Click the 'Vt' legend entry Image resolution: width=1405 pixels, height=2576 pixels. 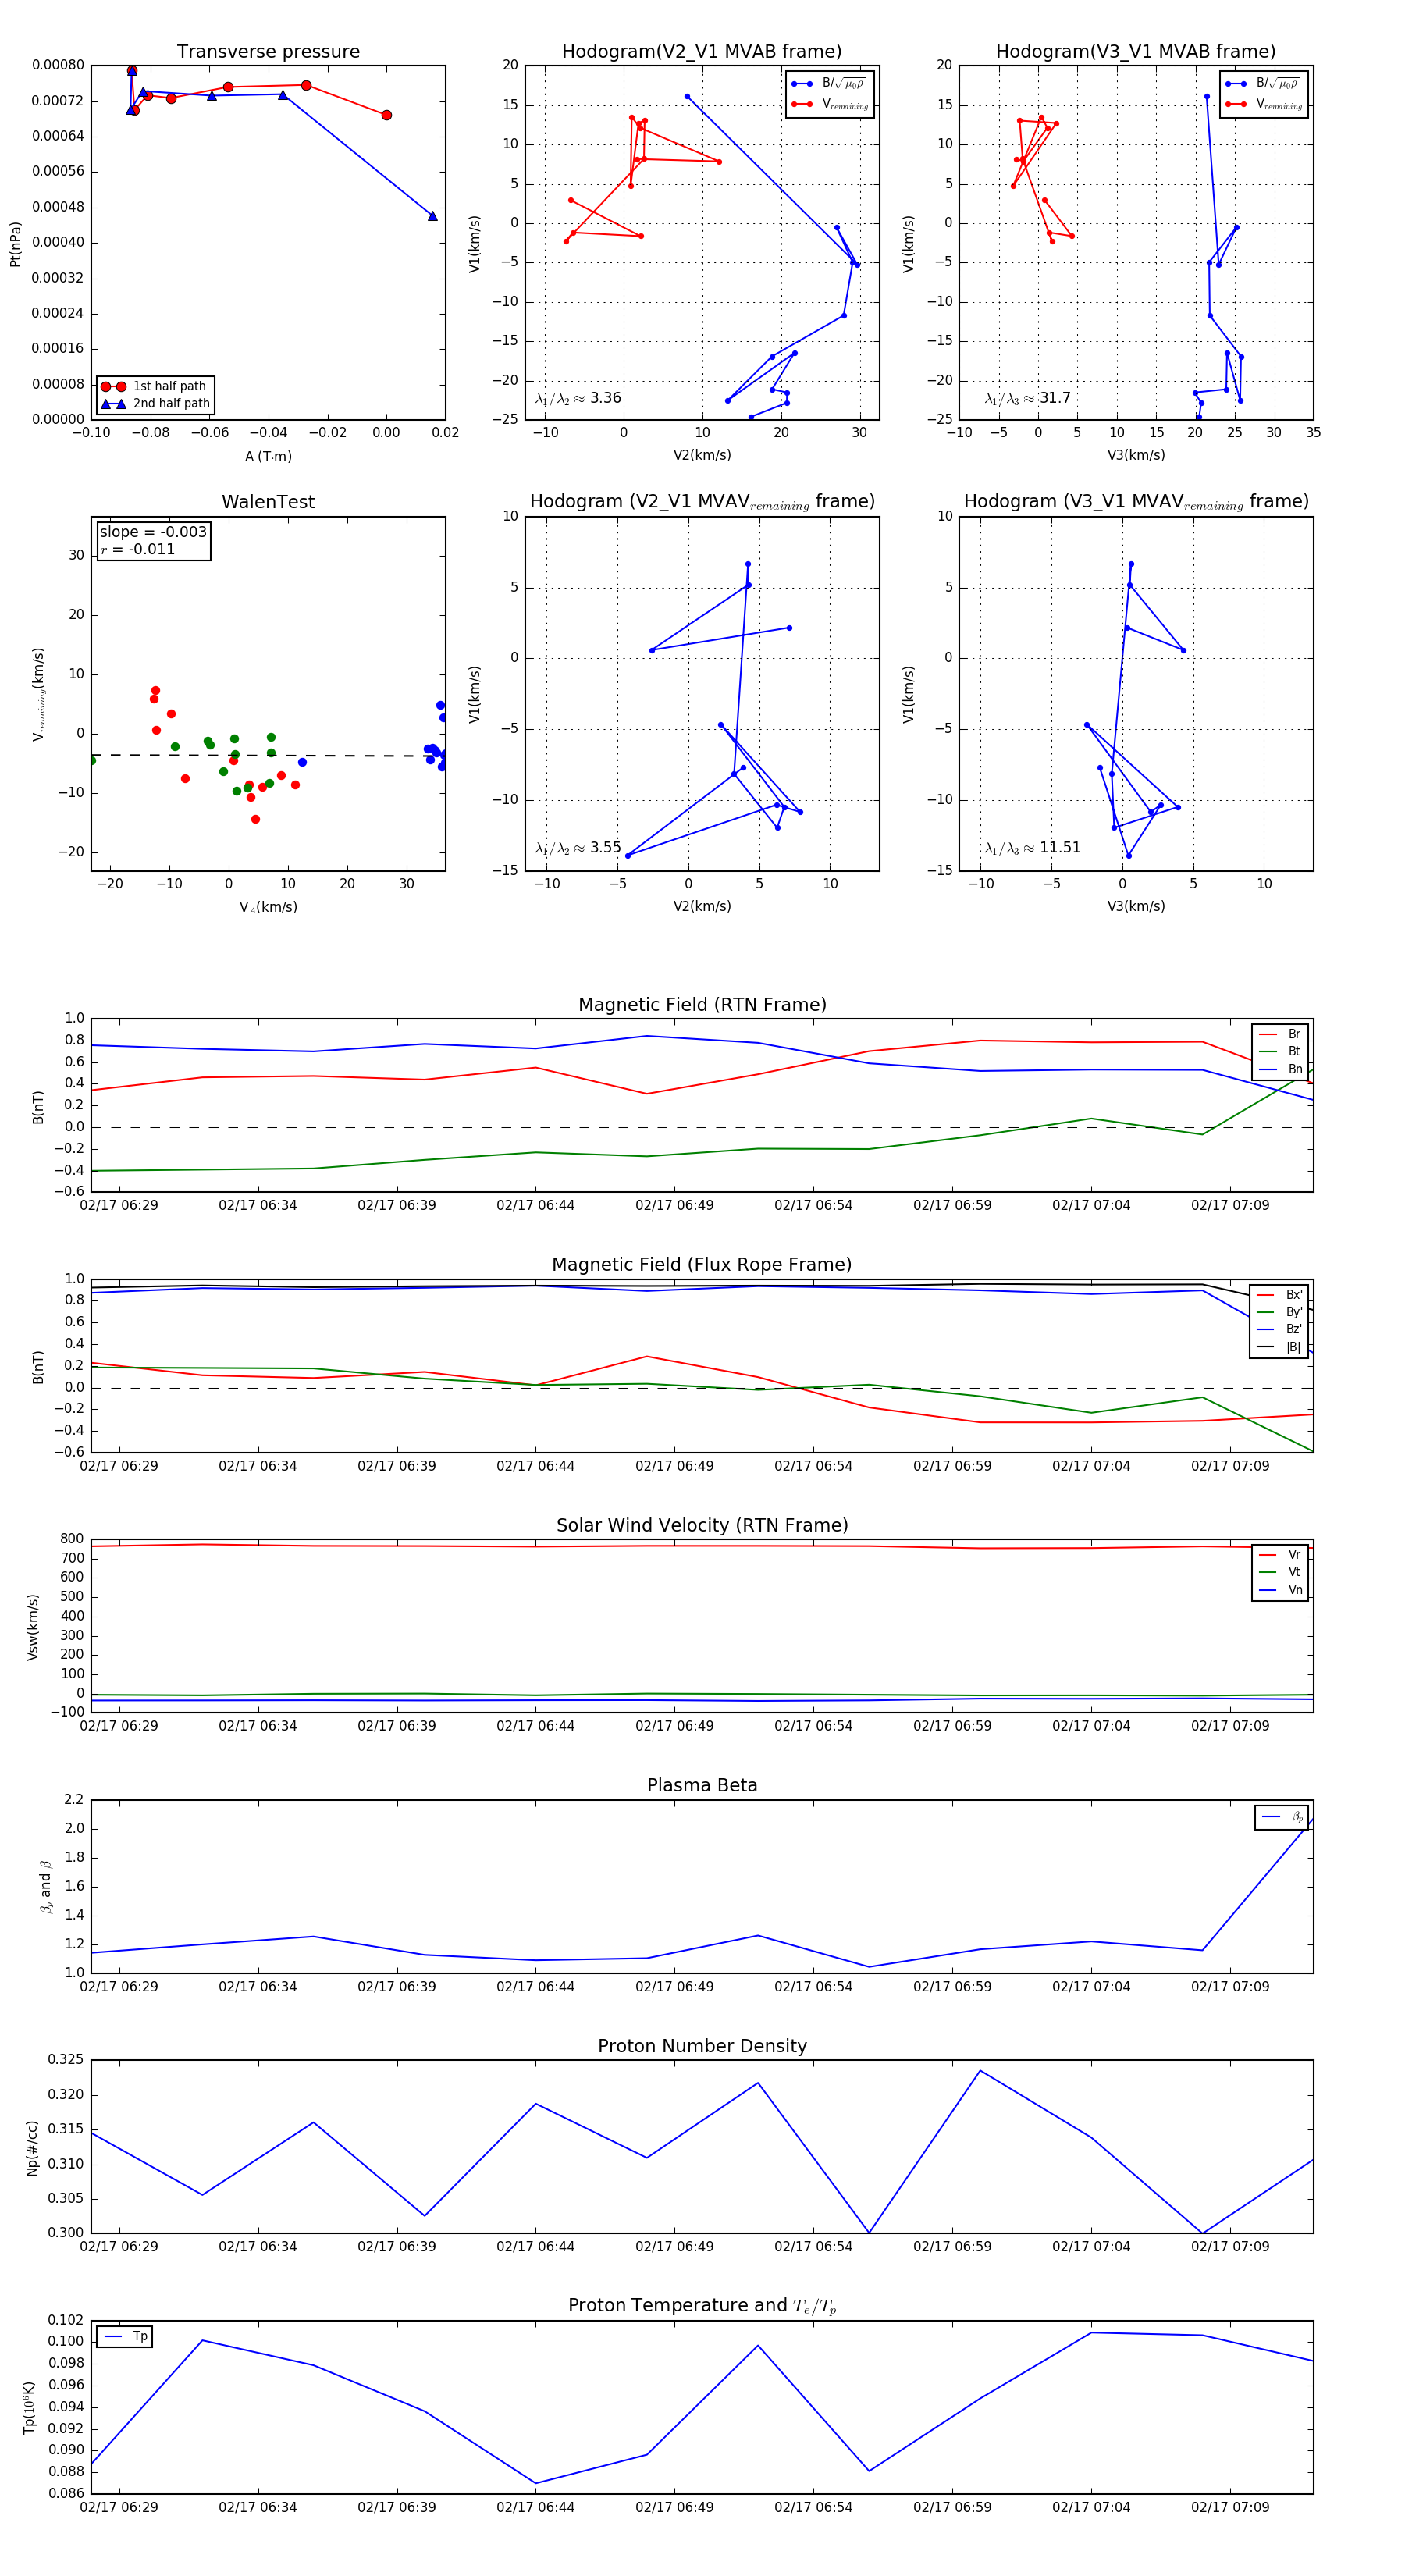pyautogui.click(x=1280, y=1572)
